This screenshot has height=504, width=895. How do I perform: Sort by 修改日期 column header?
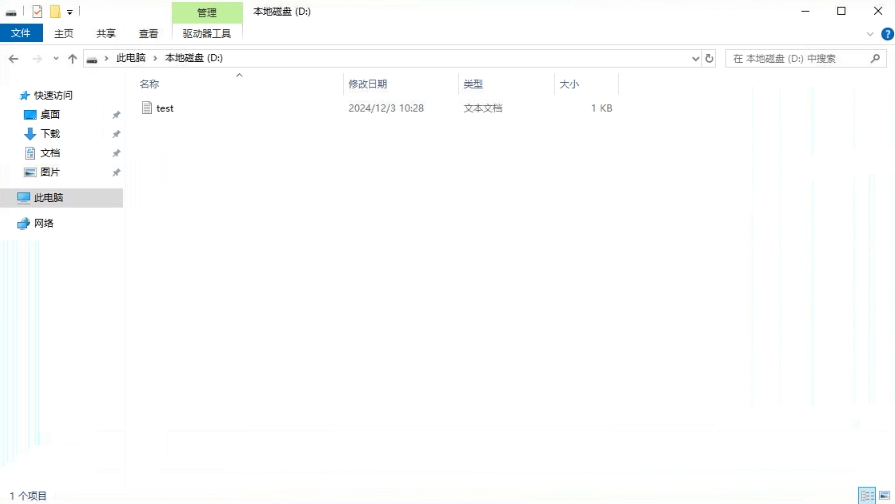367,84
